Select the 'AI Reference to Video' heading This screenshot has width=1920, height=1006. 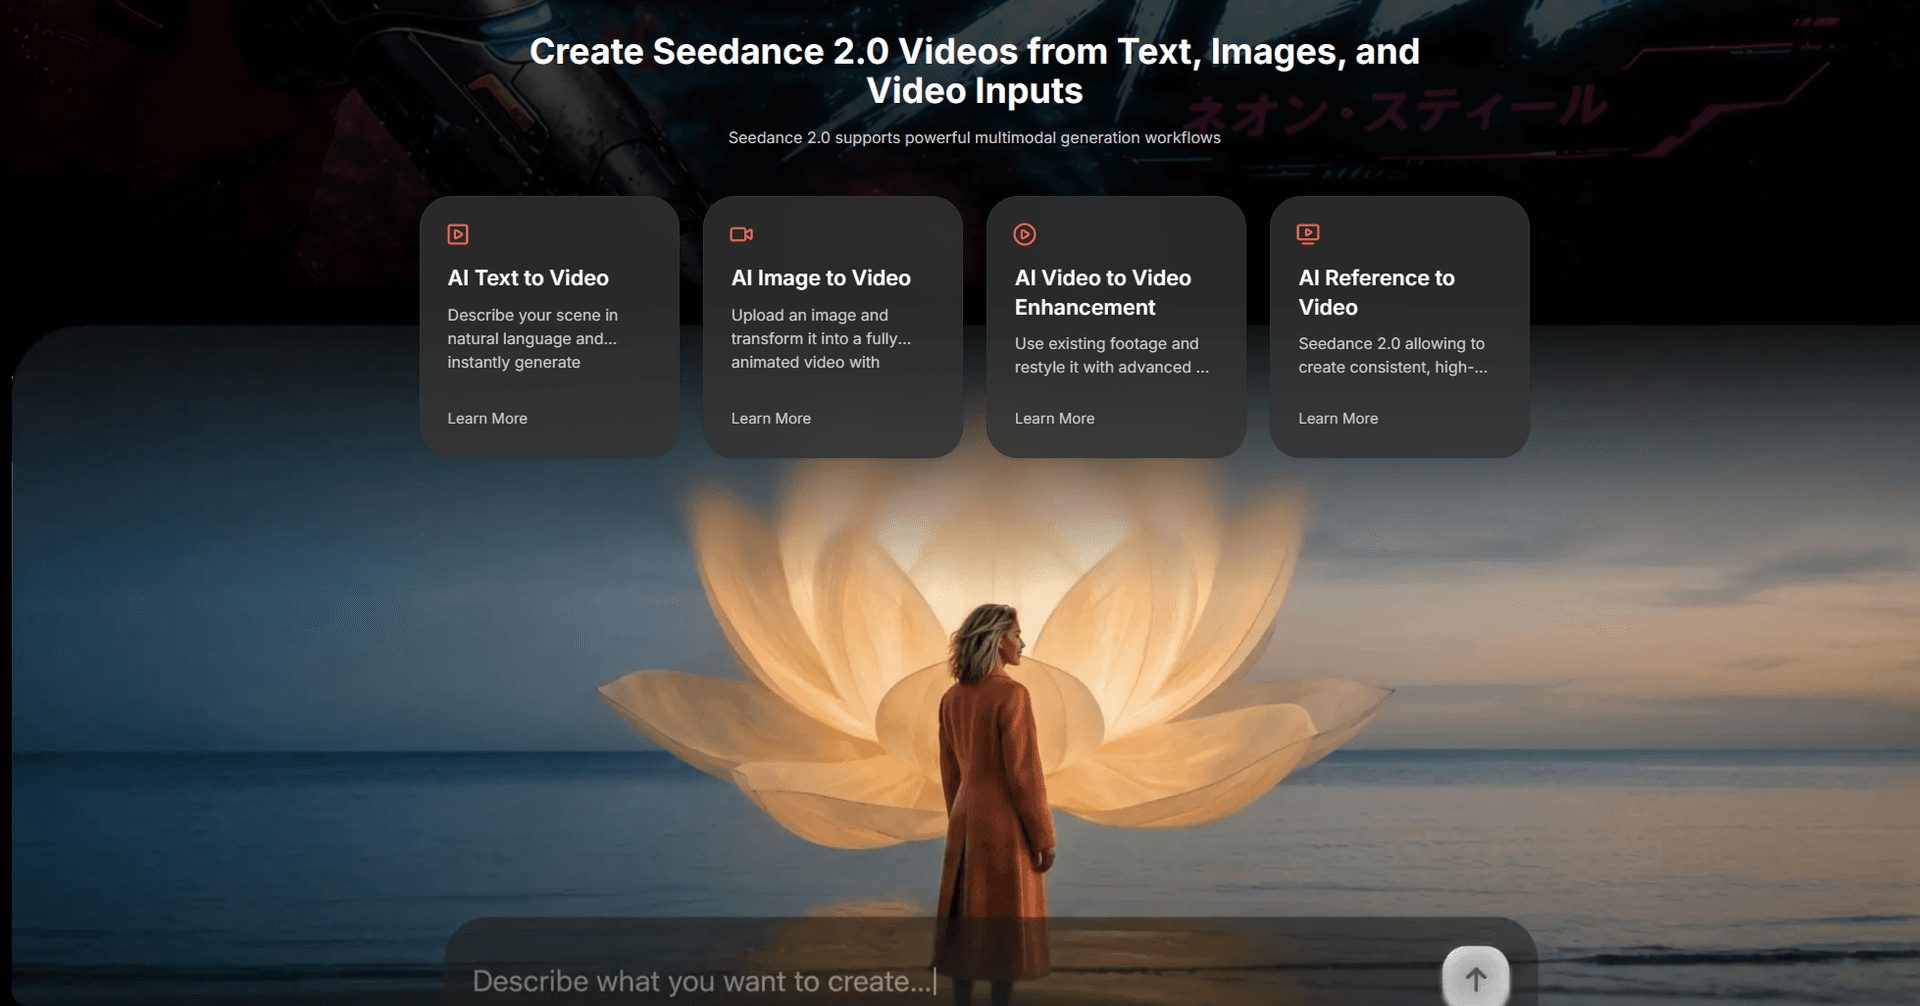[x=1376, y=292]
